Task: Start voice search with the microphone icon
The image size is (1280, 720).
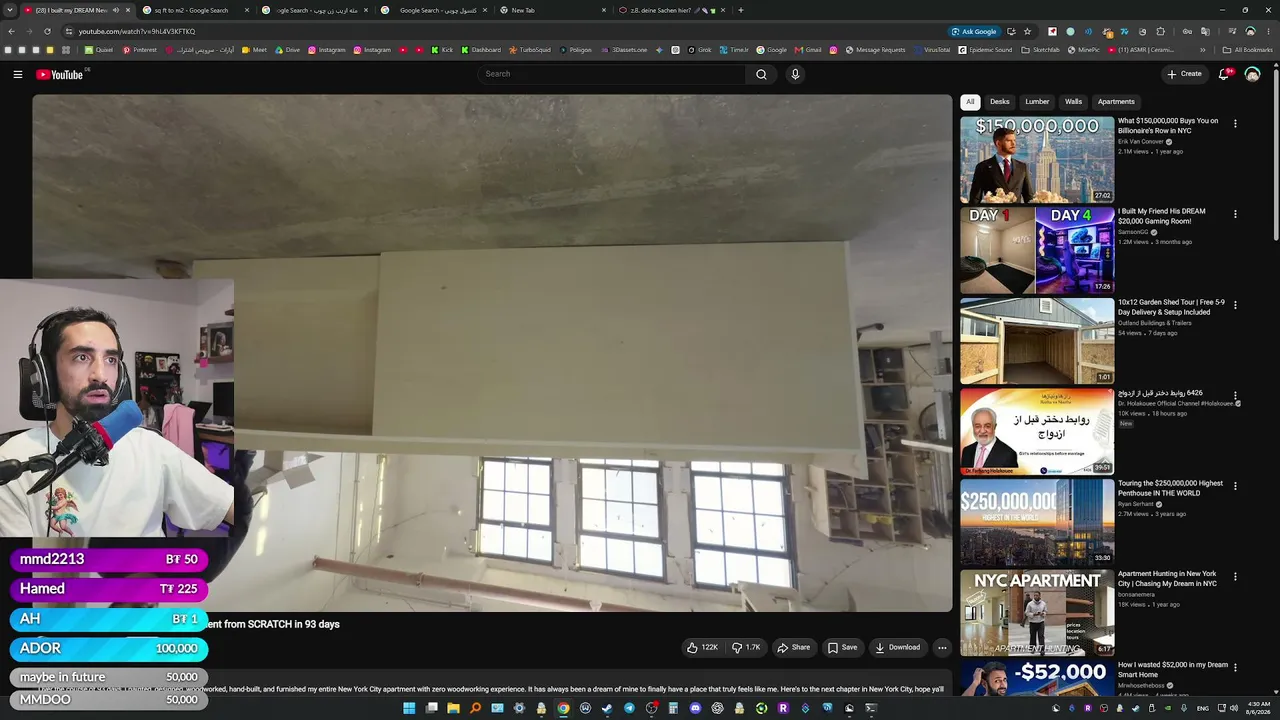Action: coord(795,74)
